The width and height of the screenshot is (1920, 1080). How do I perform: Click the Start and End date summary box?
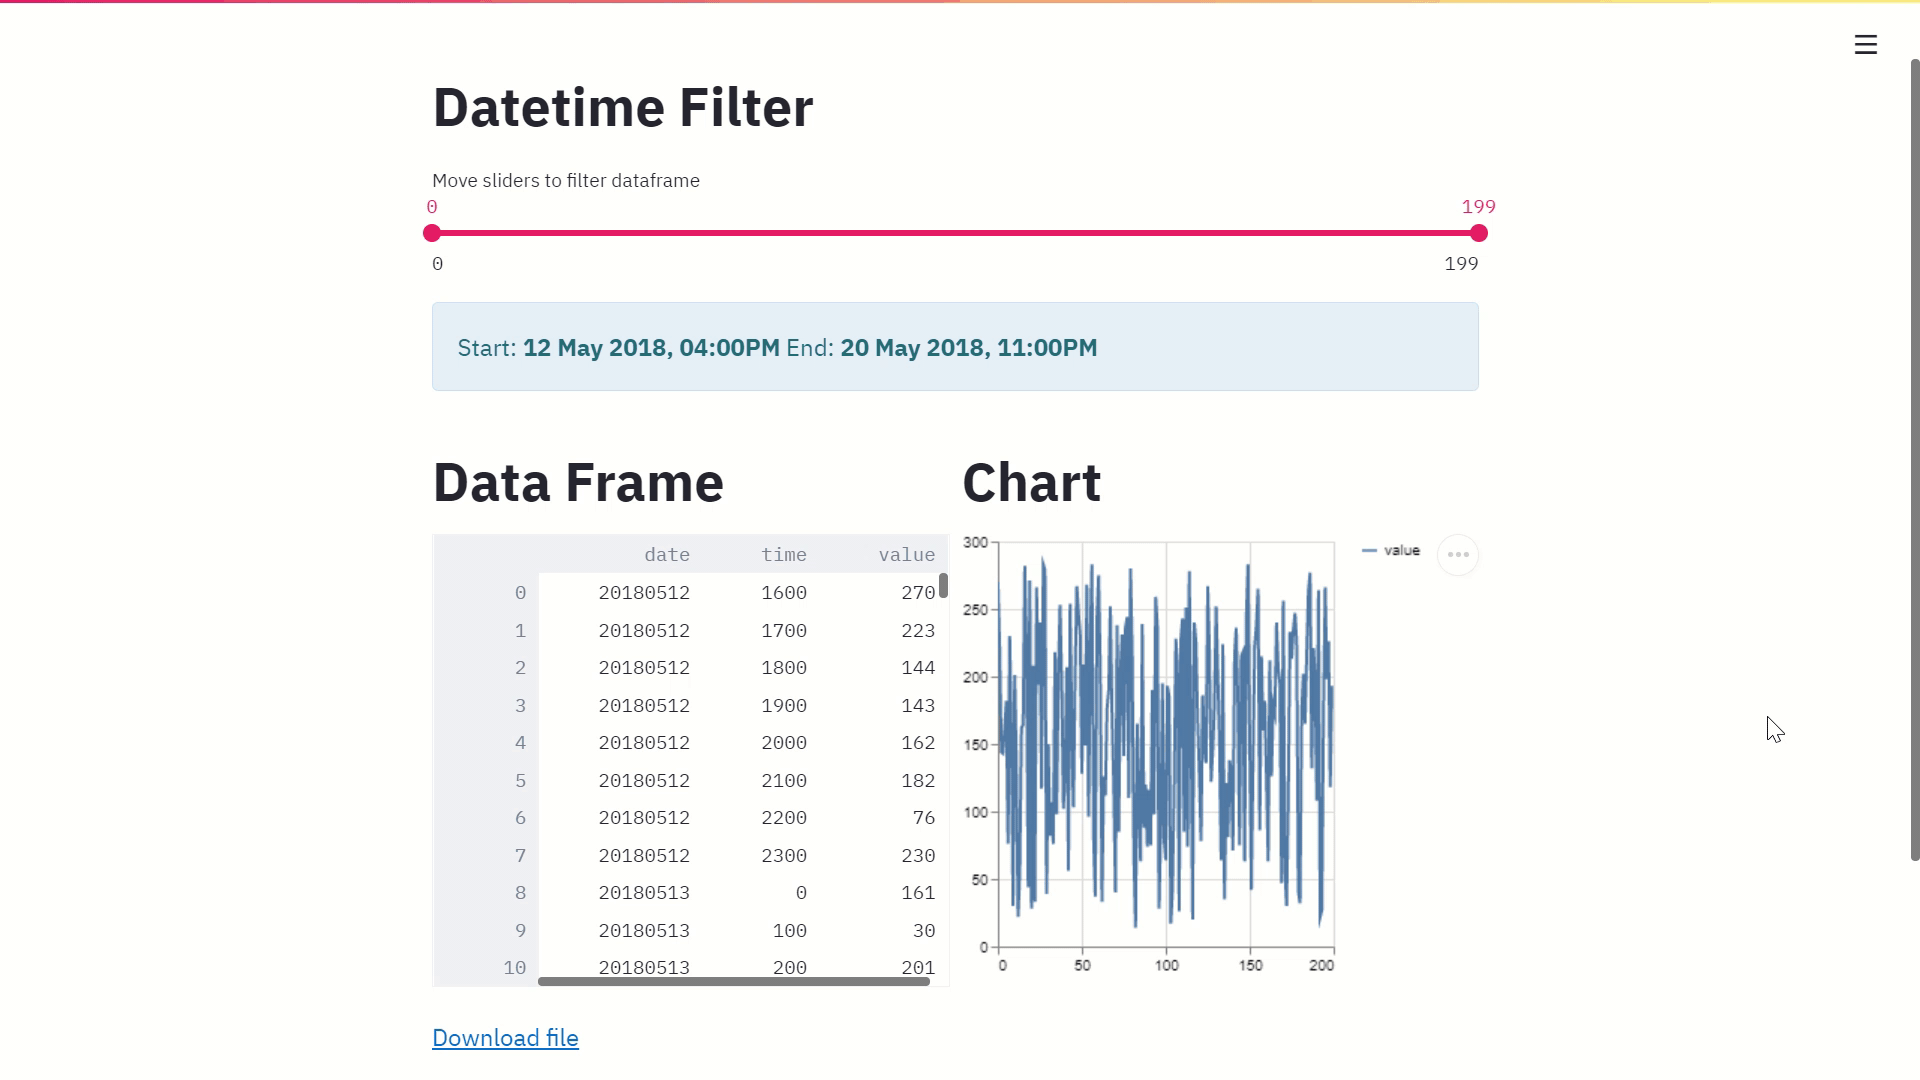tap(954, 346)
